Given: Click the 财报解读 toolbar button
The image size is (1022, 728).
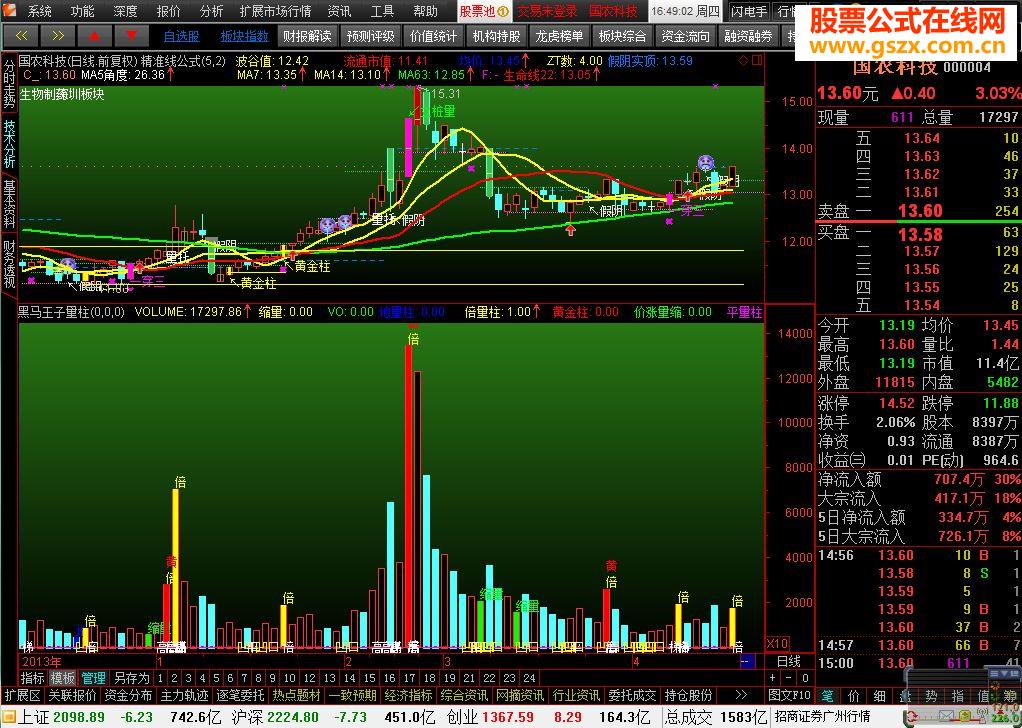Looking at the screenshot, I should 307,36.
